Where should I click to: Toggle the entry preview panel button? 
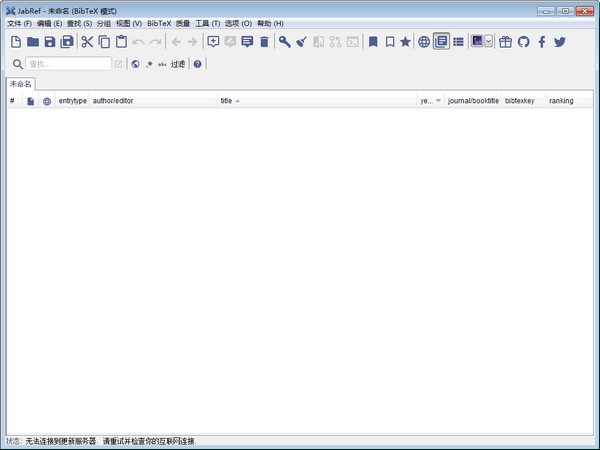coord(441,42)
